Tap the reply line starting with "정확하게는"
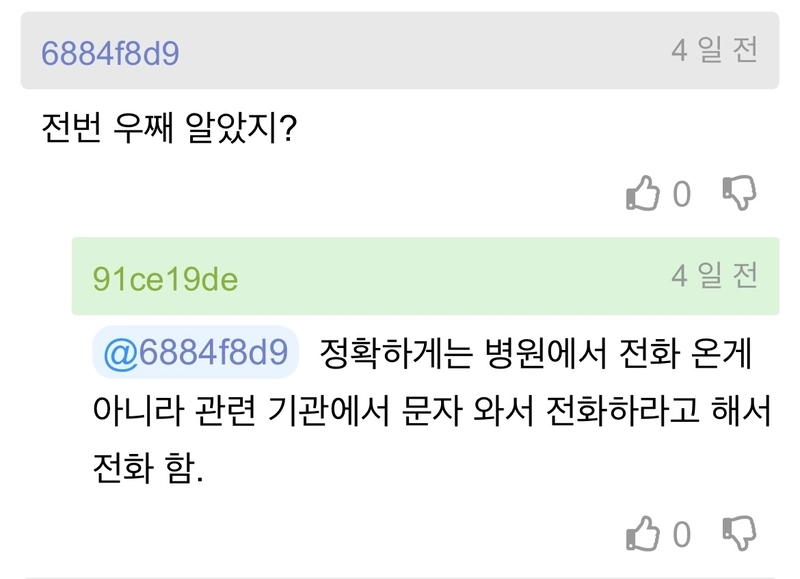Screen dimensions: 800x579 (536, 353)
